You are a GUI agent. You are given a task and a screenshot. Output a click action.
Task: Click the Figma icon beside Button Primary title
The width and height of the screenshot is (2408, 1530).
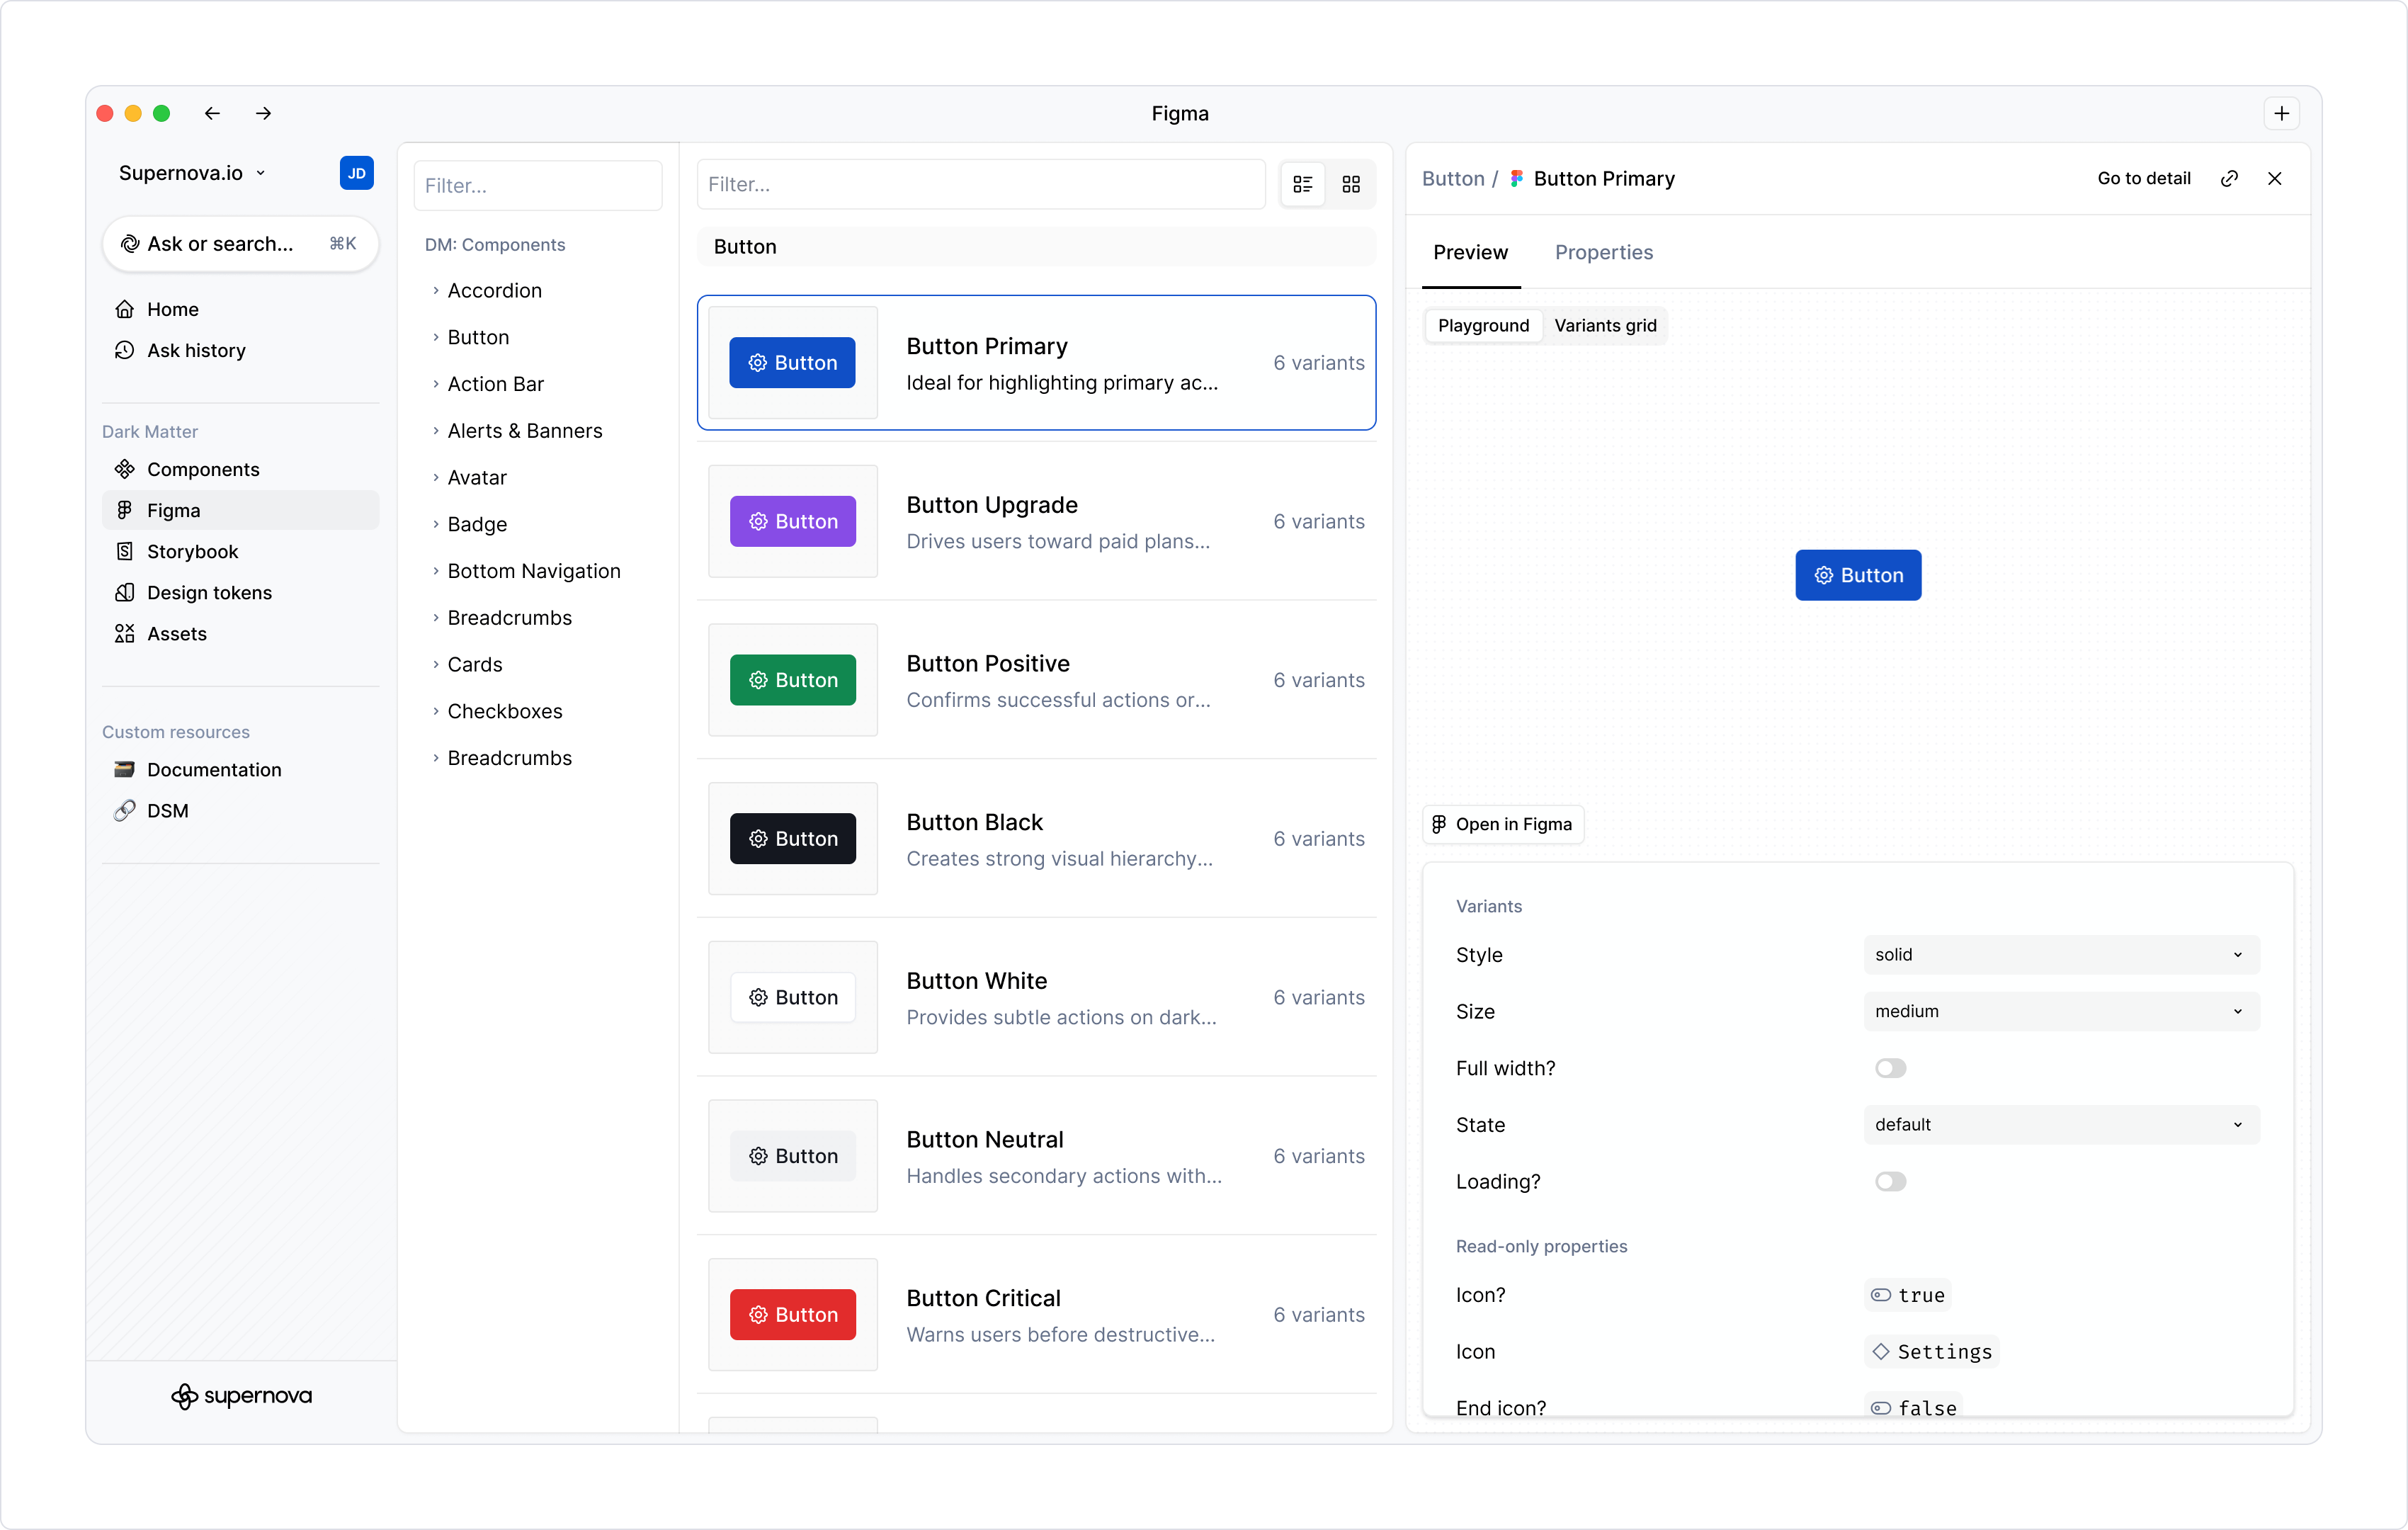pyautogui.click(x=1516, y=178)
